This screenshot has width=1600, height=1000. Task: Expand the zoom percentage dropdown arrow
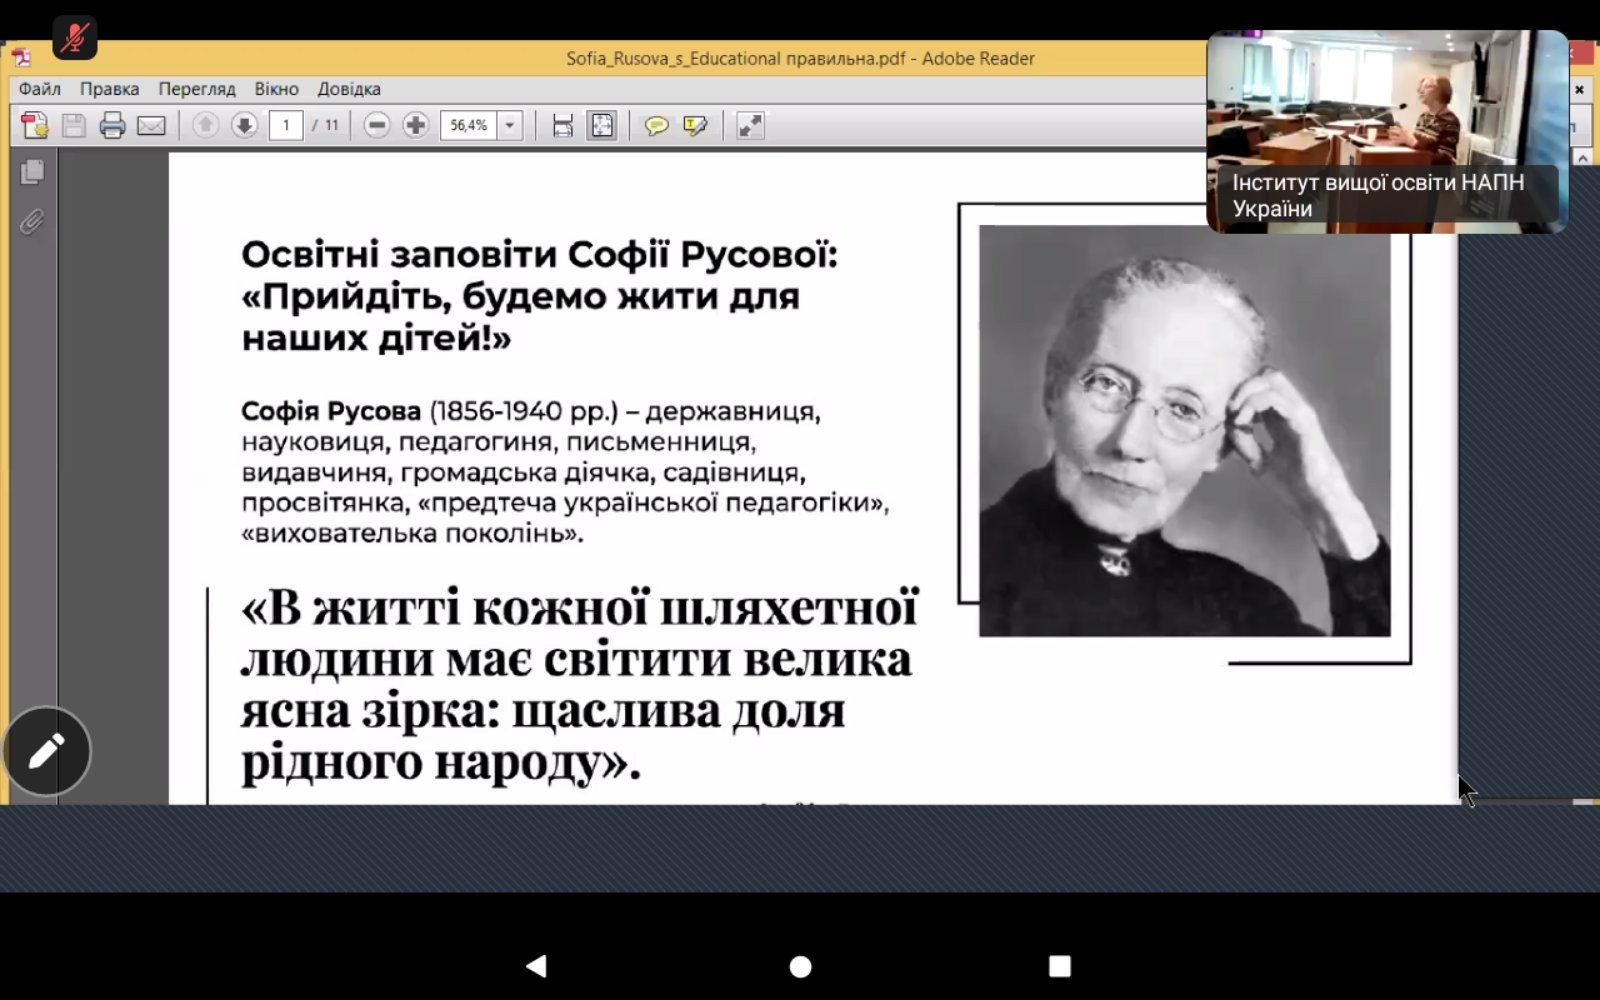(x=510, y=126)
